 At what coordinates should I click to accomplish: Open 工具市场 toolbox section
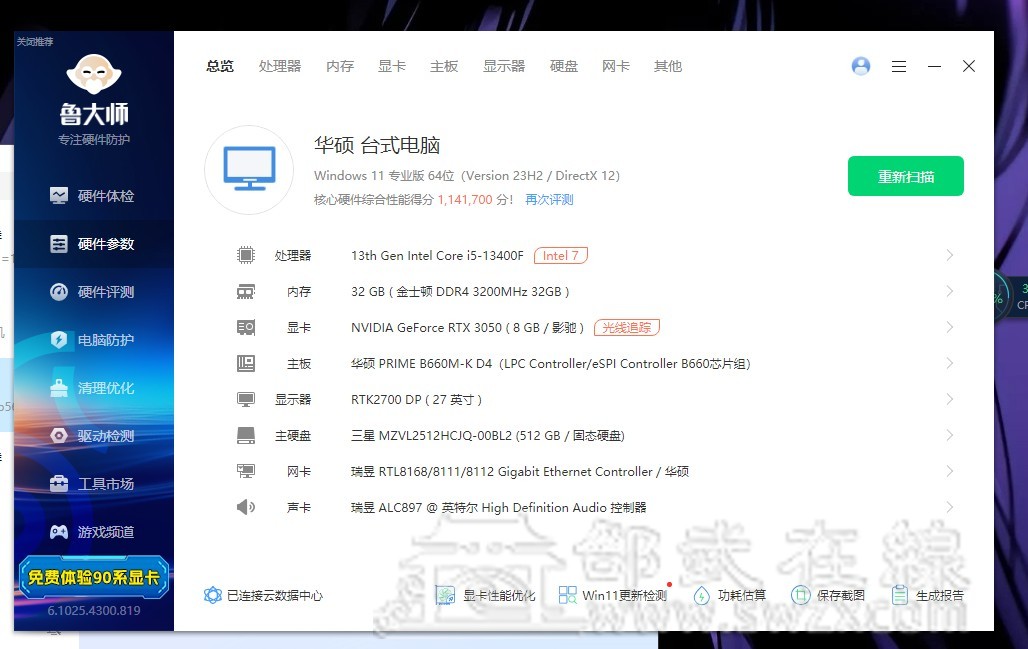coord(93,484)
